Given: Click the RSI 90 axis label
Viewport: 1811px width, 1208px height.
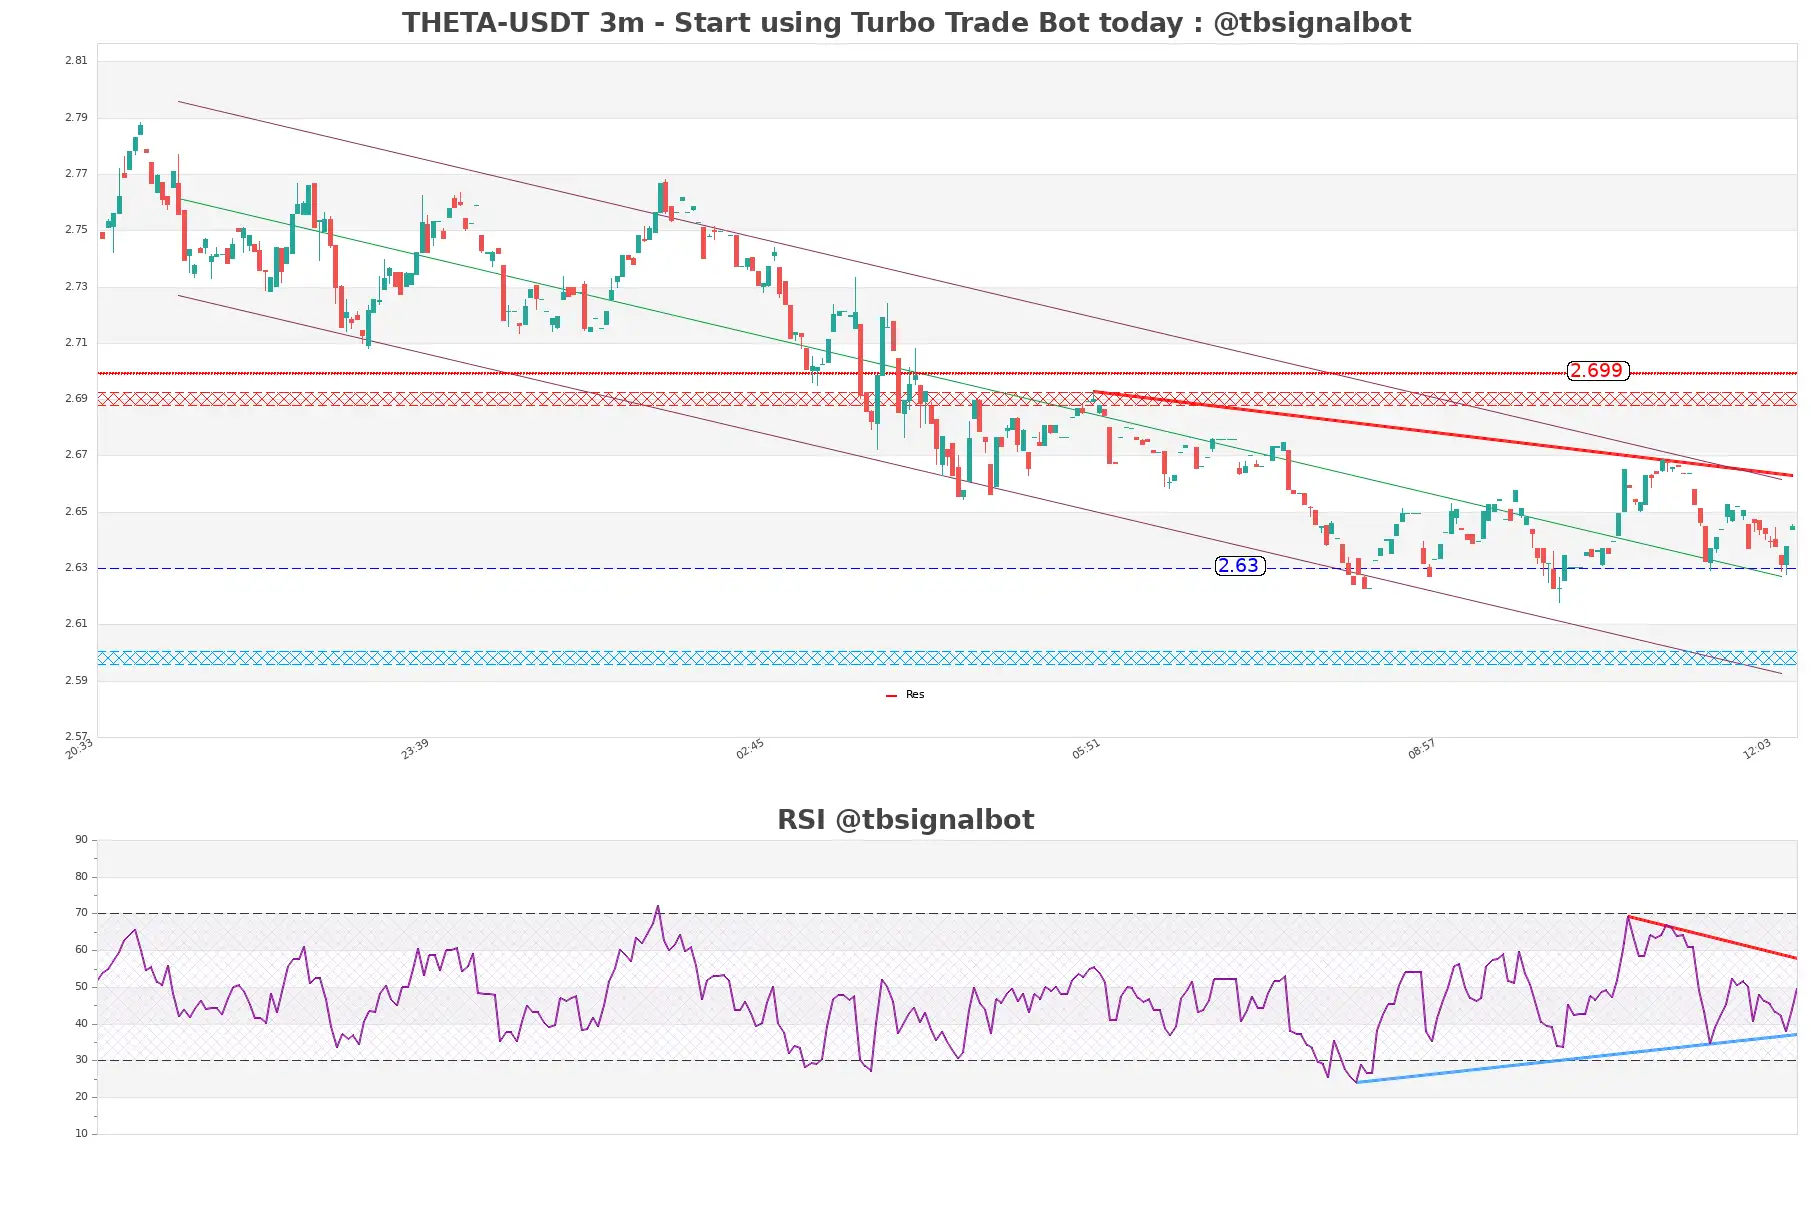Looking at the screenshot, I should tap(81, 840).
